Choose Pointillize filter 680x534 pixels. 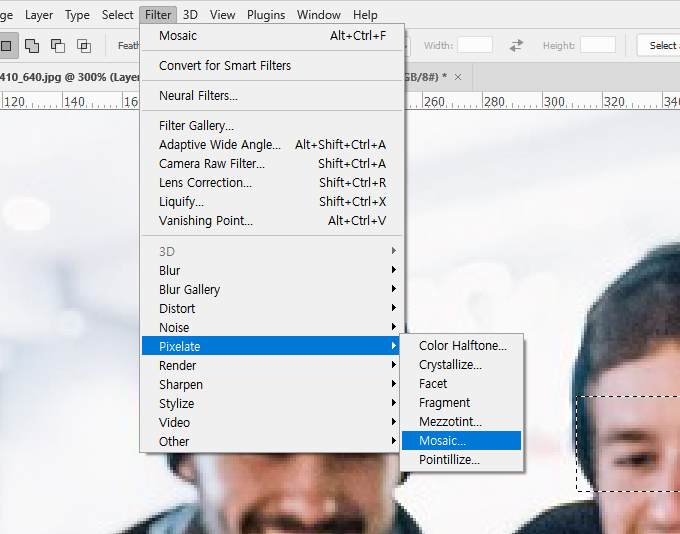[461, 460]
